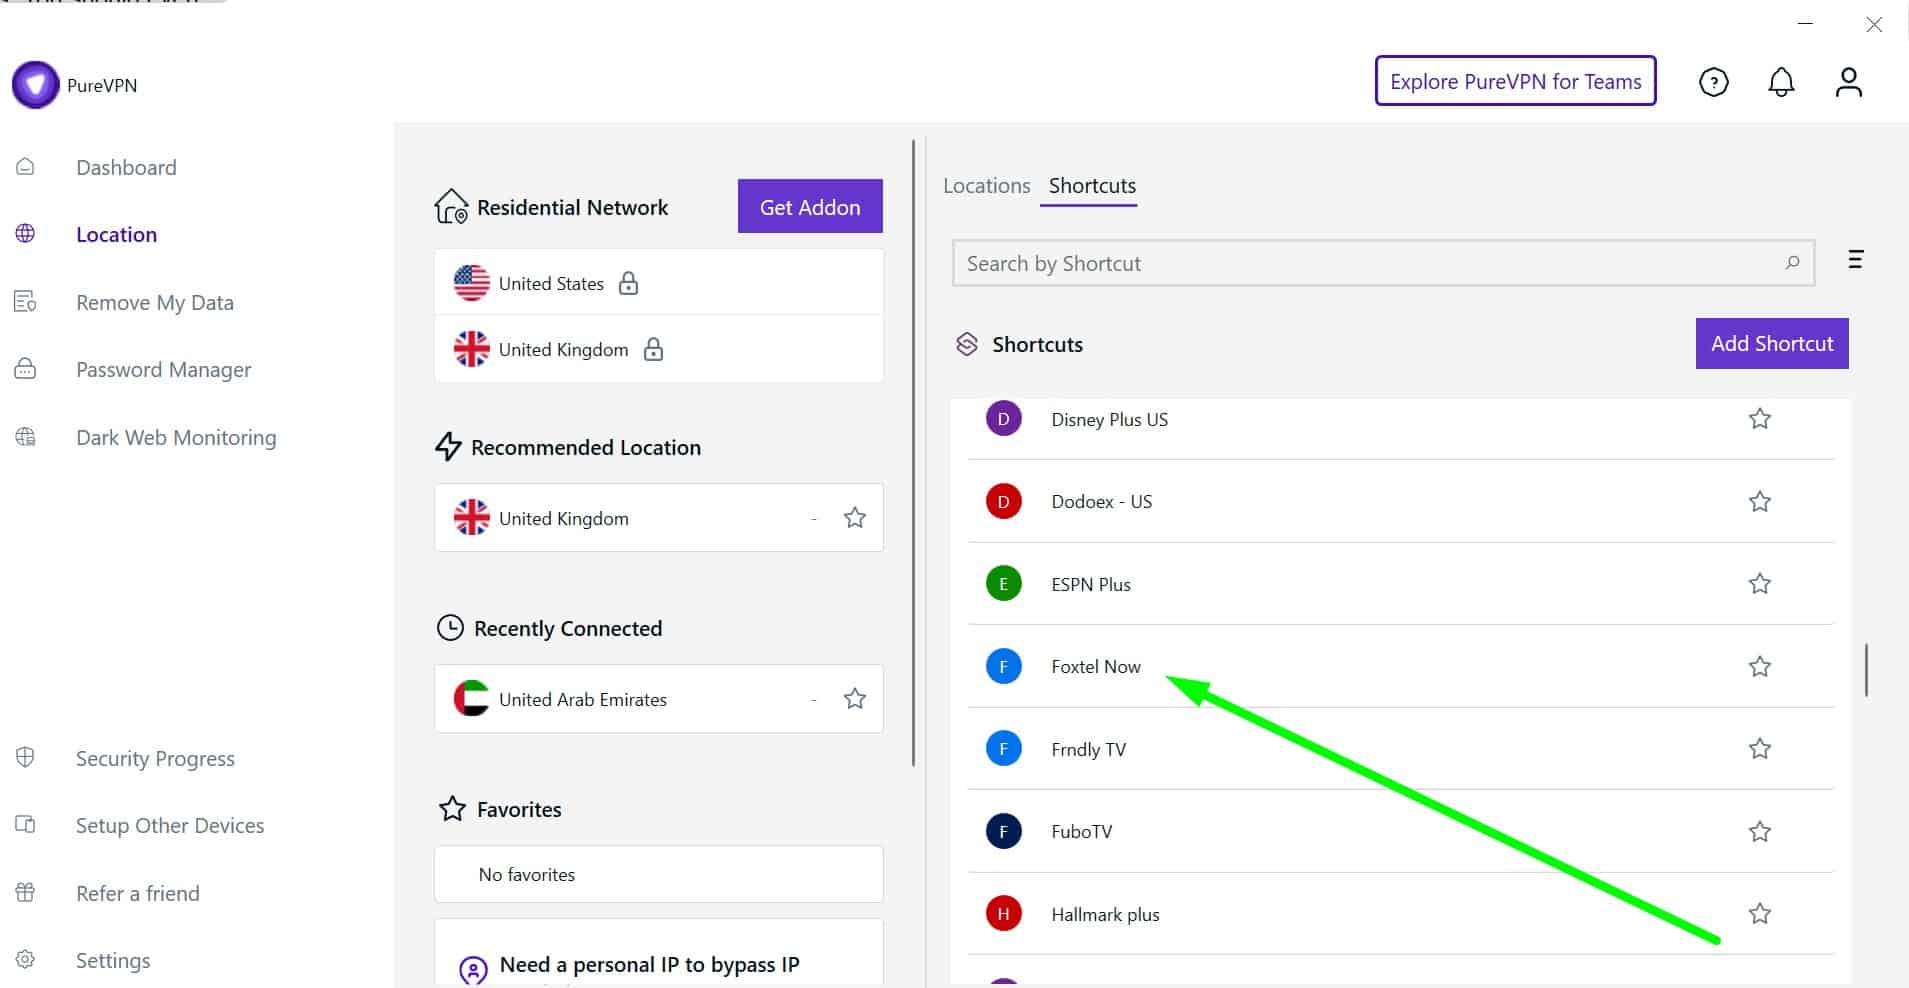Viewport: 1909px width, 988px height.
Task: Connect to Foxtel Now shortcut
Action: 1401,666
